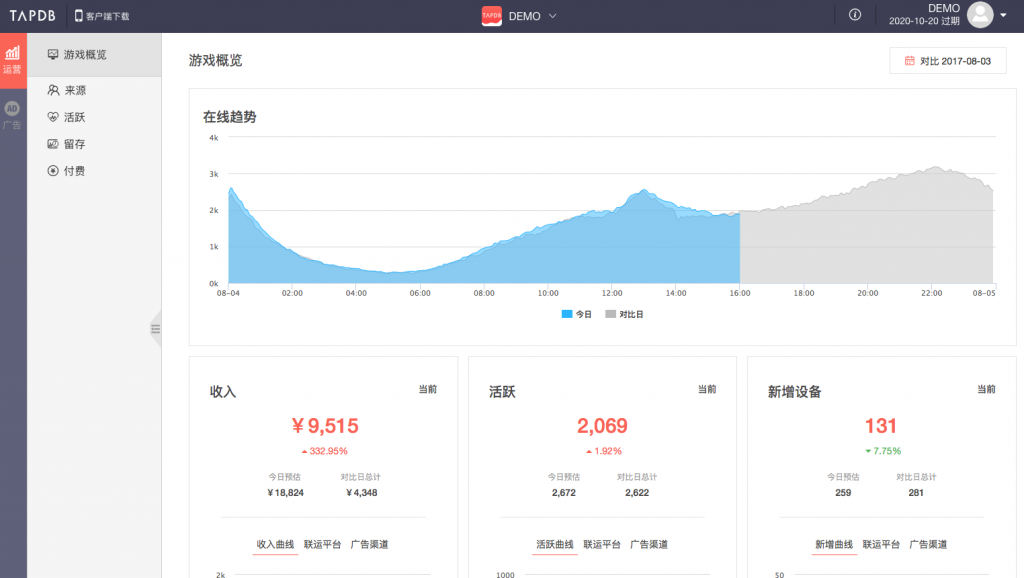Toggle 今日 series in chart legend

point(577,314)
